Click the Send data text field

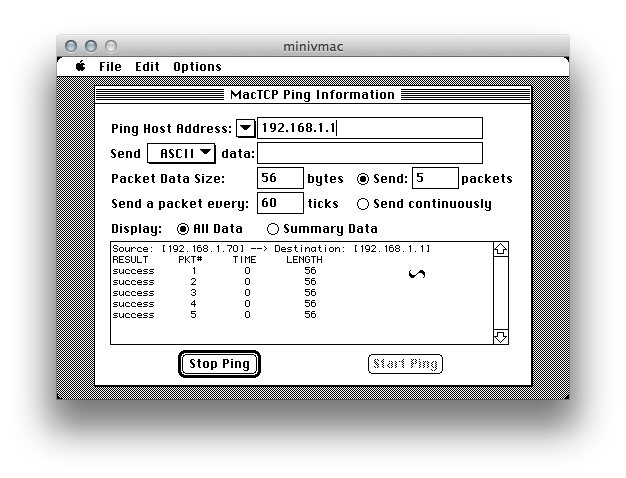click(370, 153)
